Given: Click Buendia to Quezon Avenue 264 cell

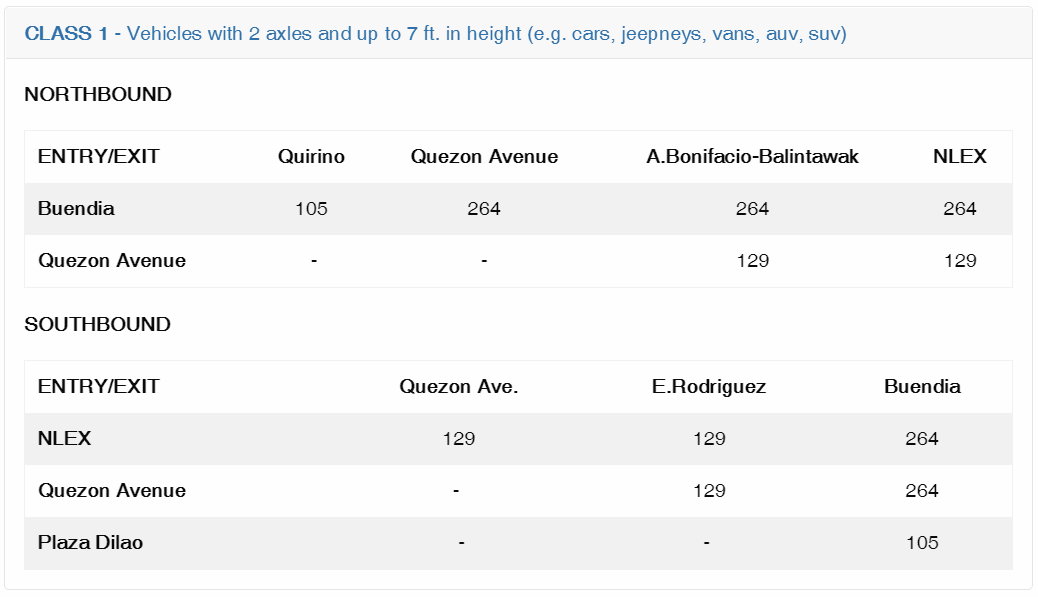Looking at the screenshot, I should pyautogui.click(x=484, y=208).
